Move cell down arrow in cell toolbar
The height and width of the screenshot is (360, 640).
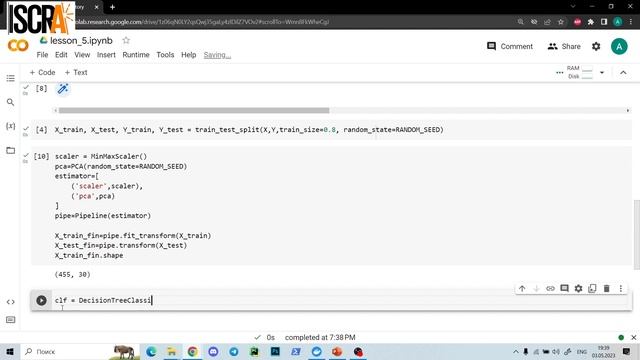coord(536,289)
